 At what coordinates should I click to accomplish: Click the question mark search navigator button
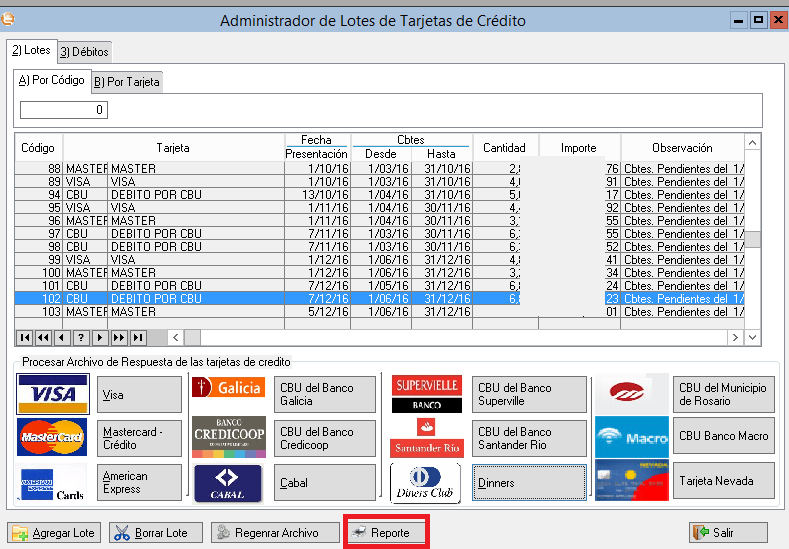[x=81, y=338]
